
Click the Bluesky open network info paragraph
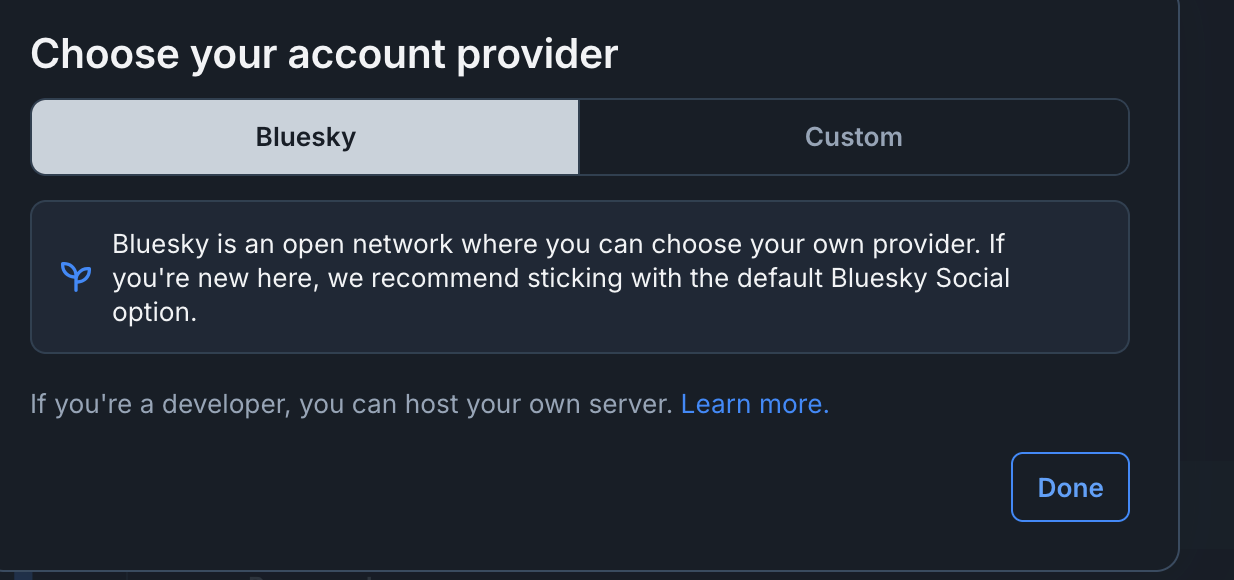pyautogui.click(x=561, y=278)
